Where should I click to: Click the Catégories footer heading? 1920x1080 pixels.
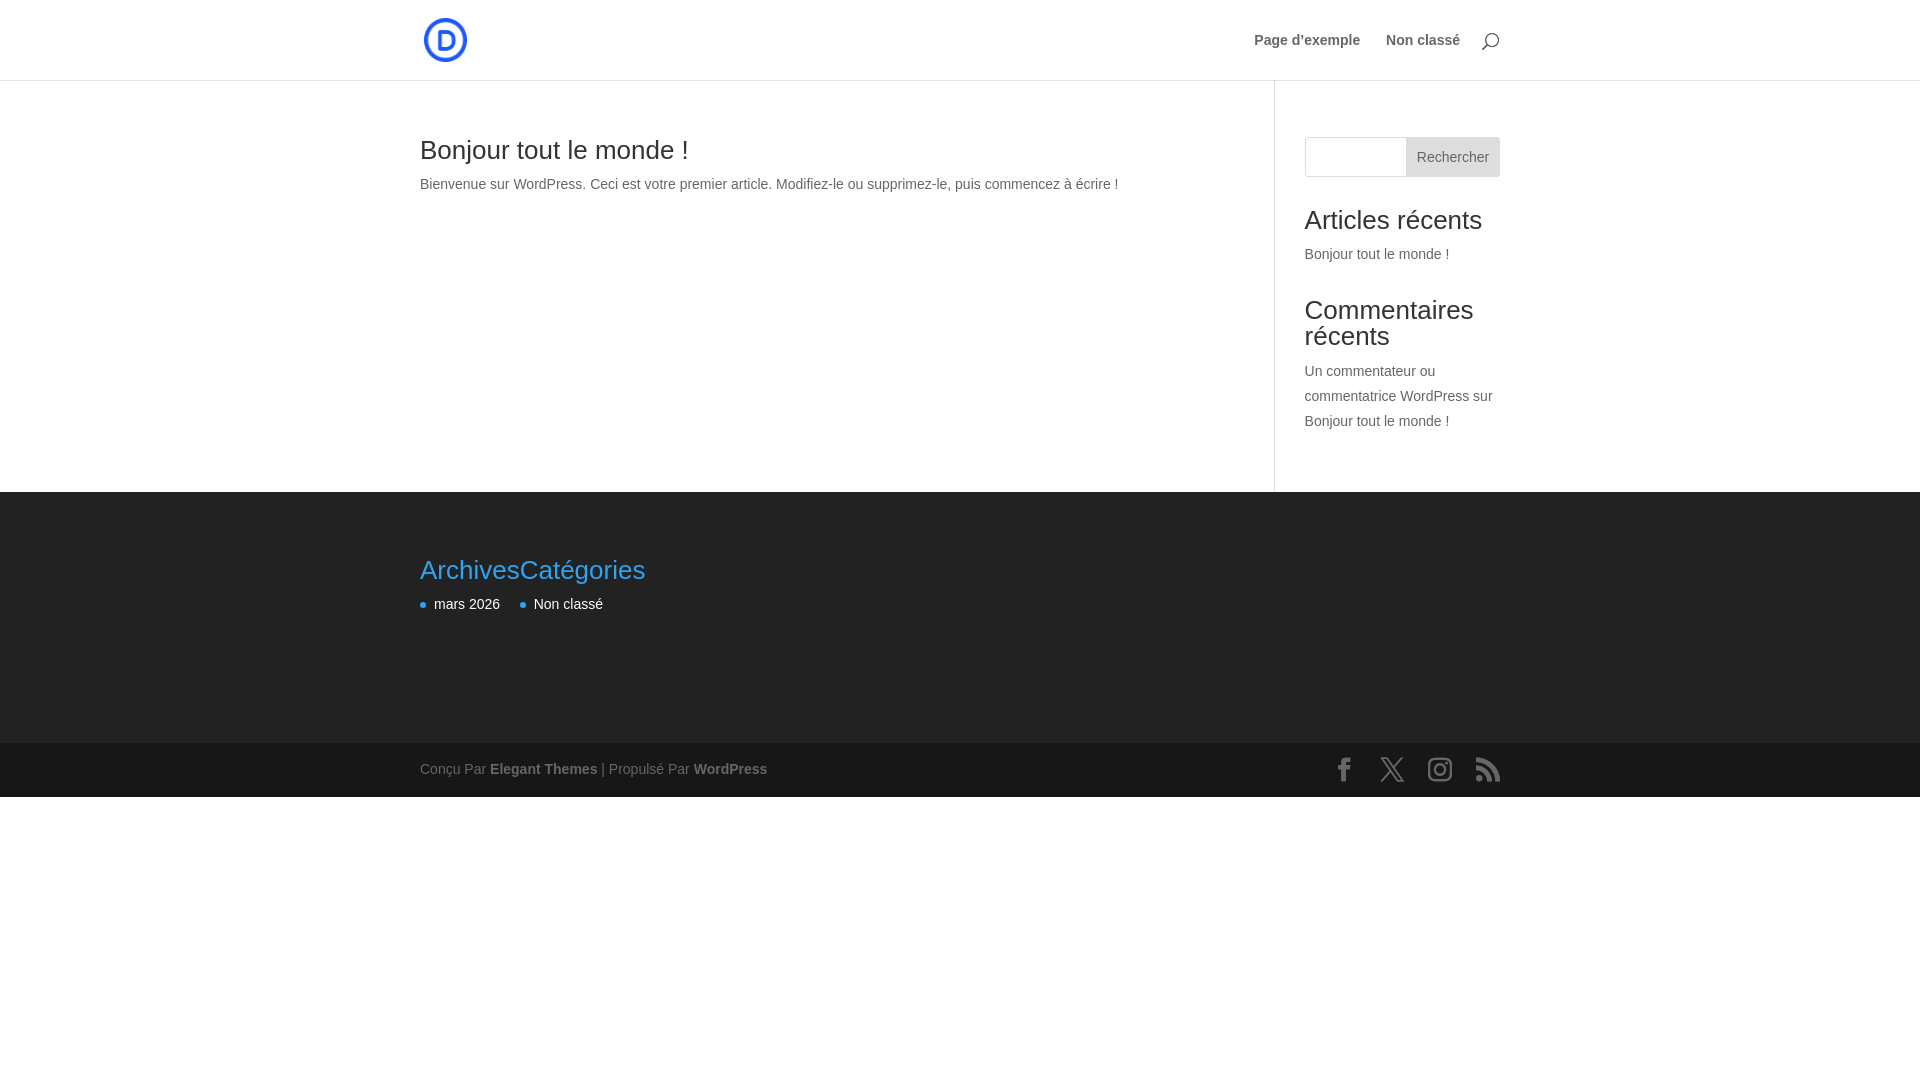pyautogui.click(x=582, y=570)
